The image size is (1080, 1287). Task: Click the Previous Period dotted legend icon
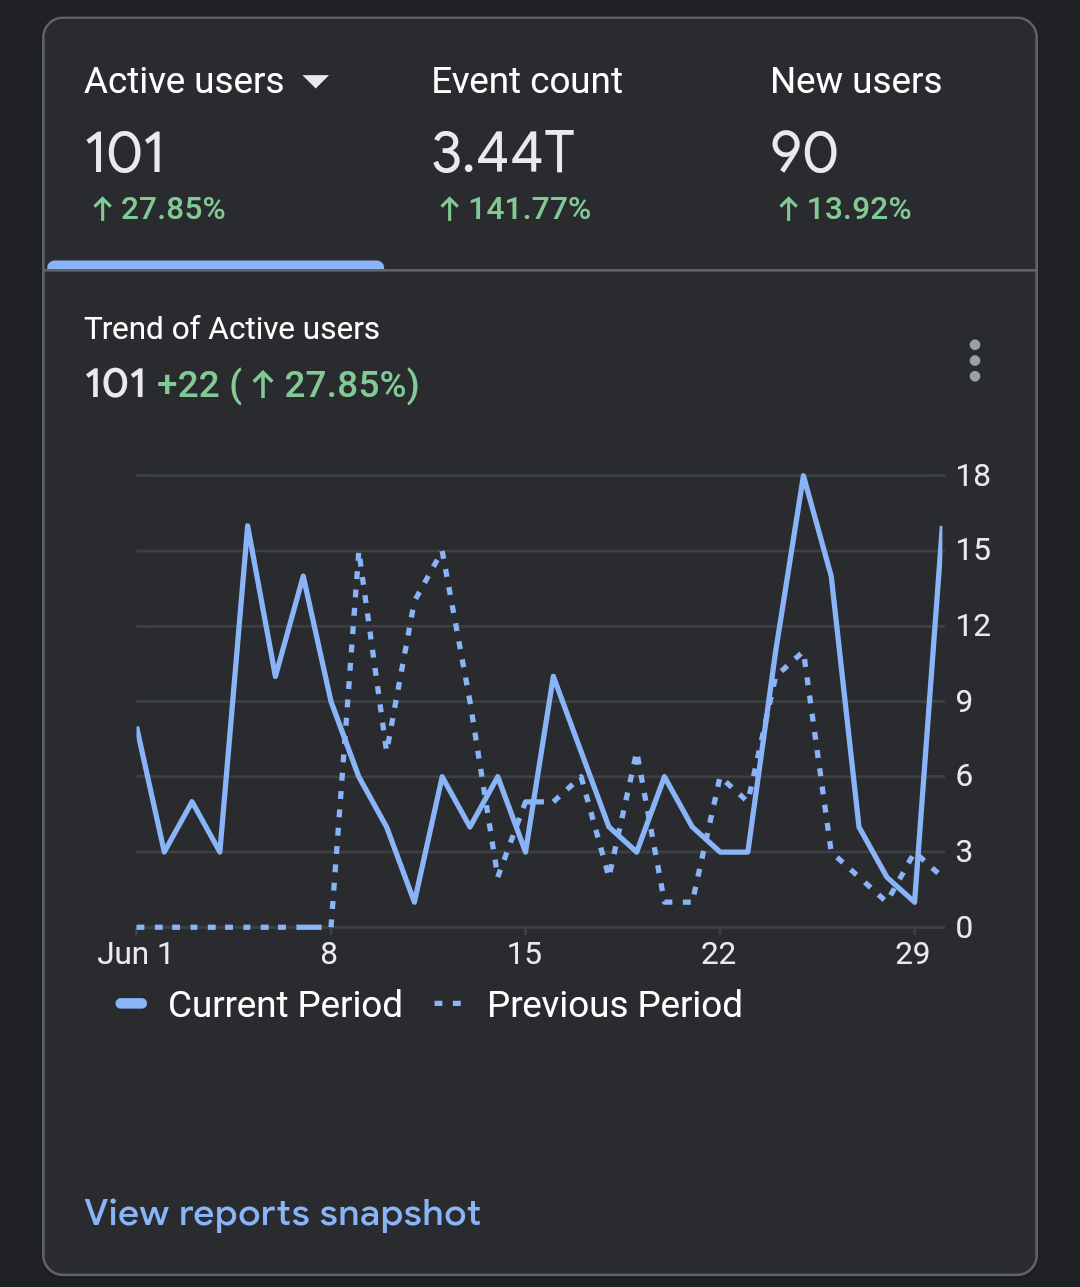pyautogui.click(x=448, y=1004)
